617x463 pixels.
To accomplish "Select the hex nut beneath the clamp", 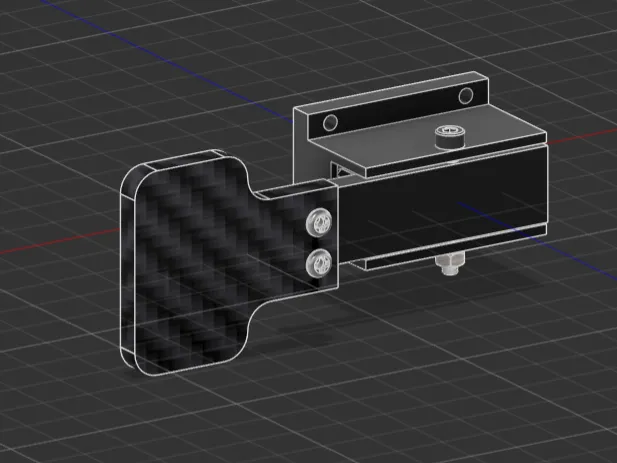I will (449, 264).
